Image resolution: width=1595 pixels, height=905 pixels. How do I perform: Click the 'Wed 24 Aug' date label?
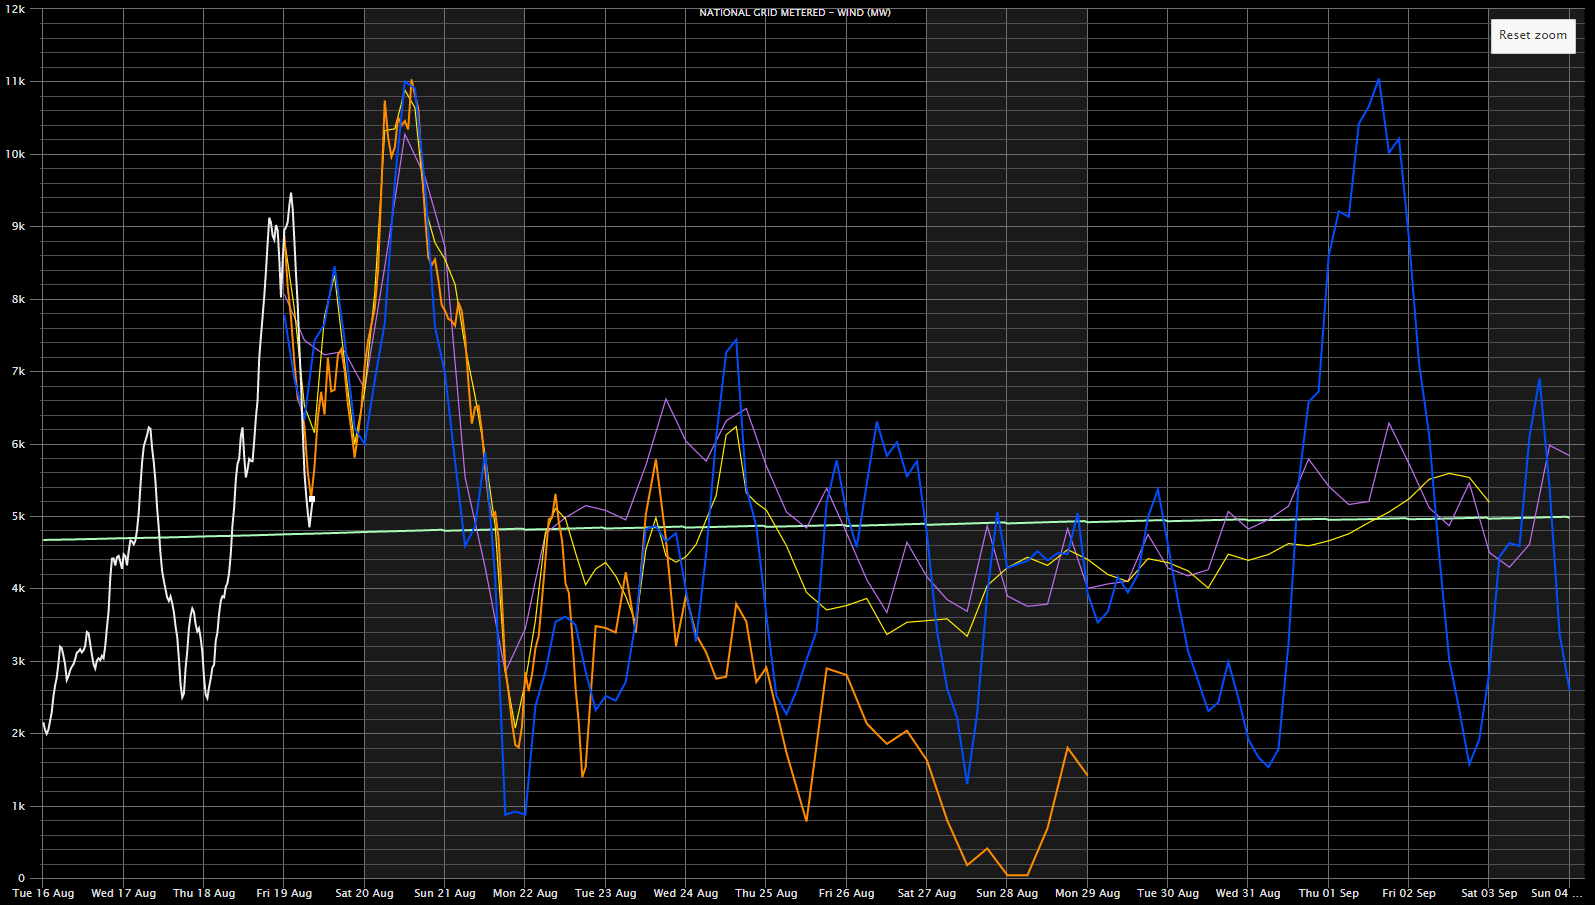coord(686,893)
